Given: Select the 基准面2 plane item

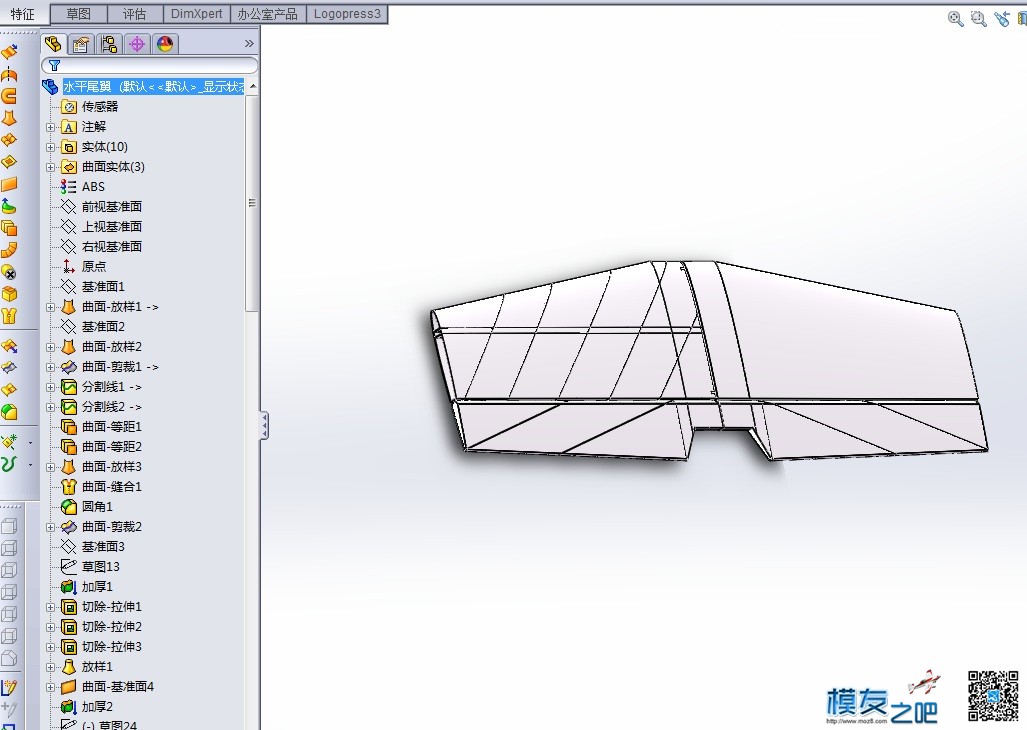Looking at the screenshot, I should (94, 327).
